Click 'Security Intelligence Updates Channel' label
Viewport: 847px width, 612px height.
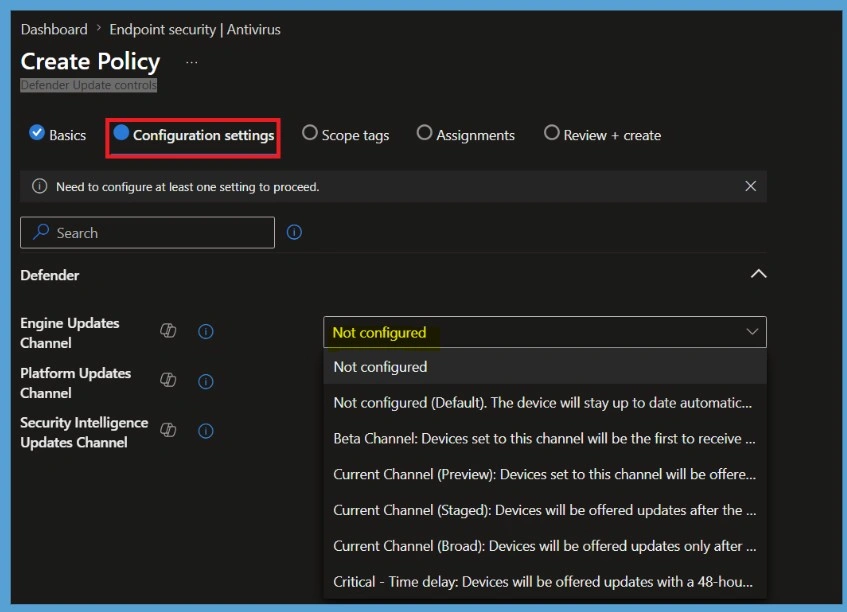[84, 432]
